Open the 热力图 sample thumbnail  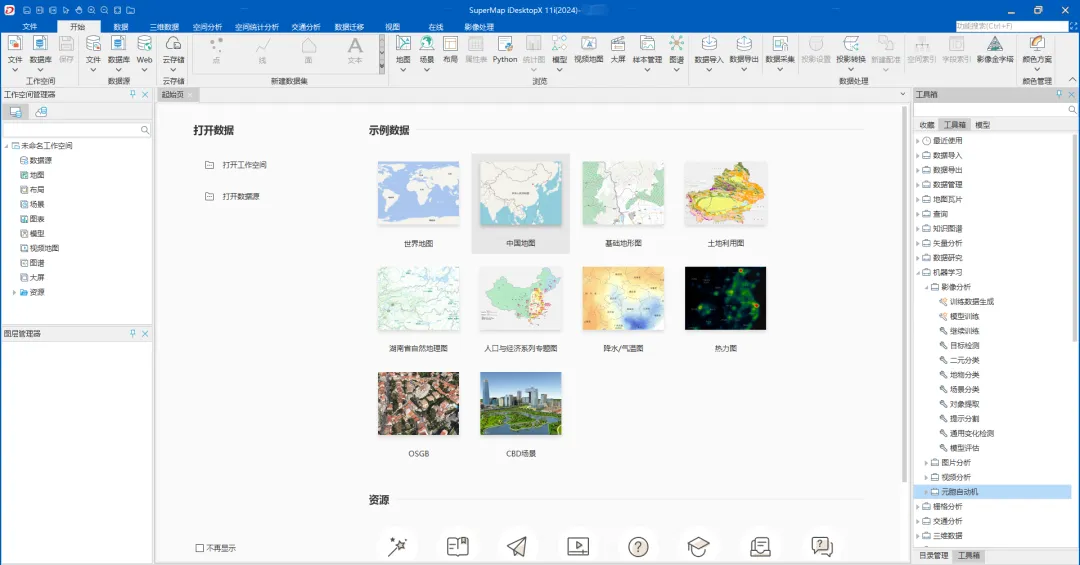click(x=725, y=298)
